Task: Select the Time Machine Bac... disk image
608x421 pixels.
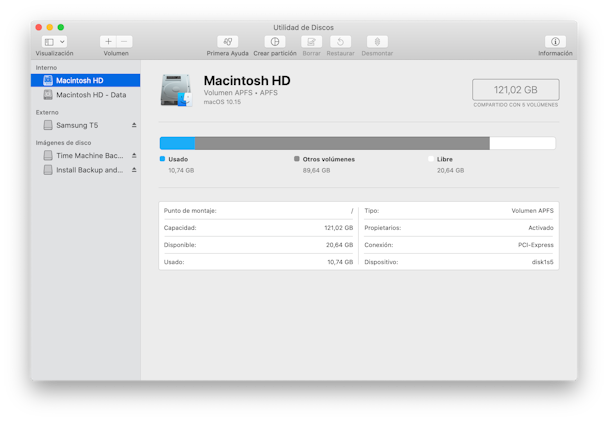Action: tap(86, 155)
